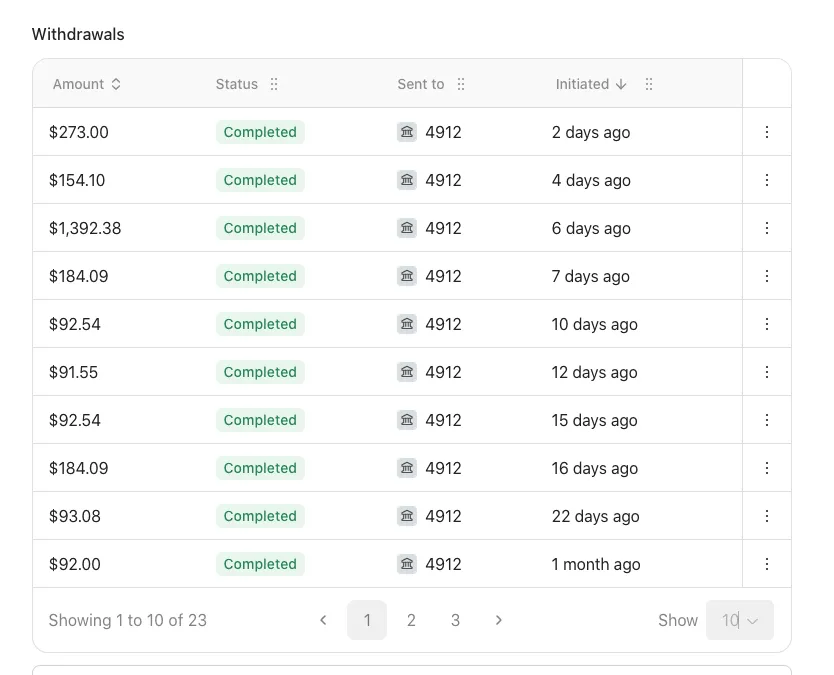Go to the next page using right chevron

tap(499, 620)
